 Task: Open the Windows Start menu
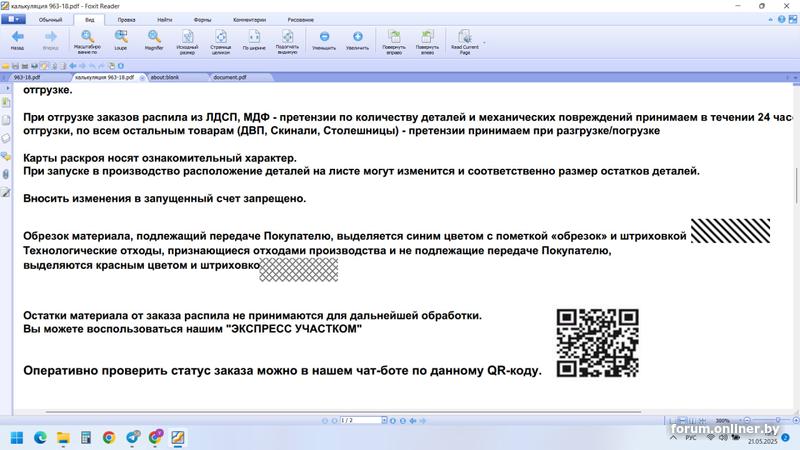point(17,438)
